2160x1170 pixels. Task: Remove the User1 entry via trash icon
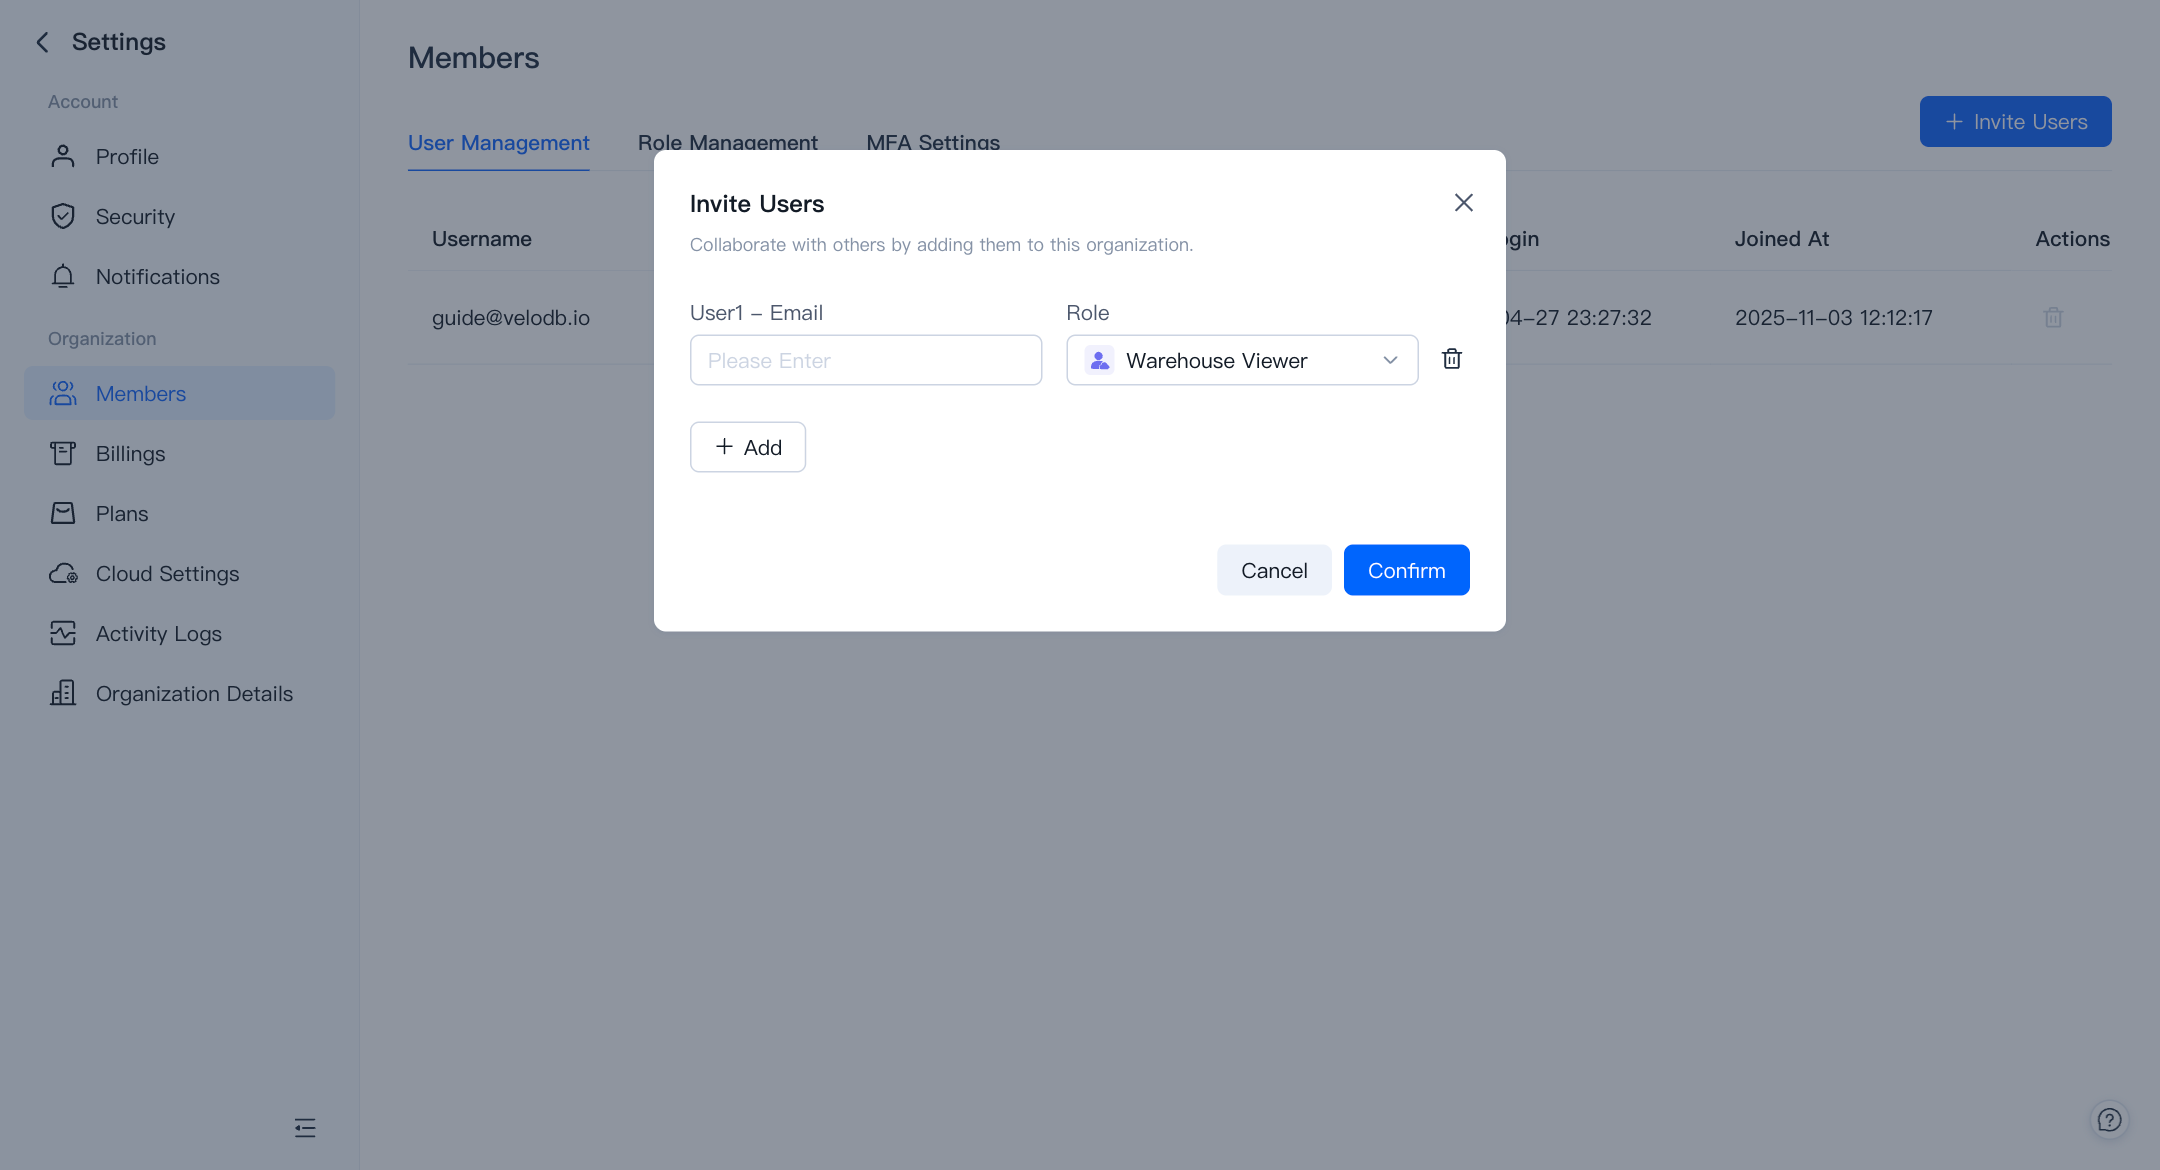pyautogui.click(x=1452, y=359)
